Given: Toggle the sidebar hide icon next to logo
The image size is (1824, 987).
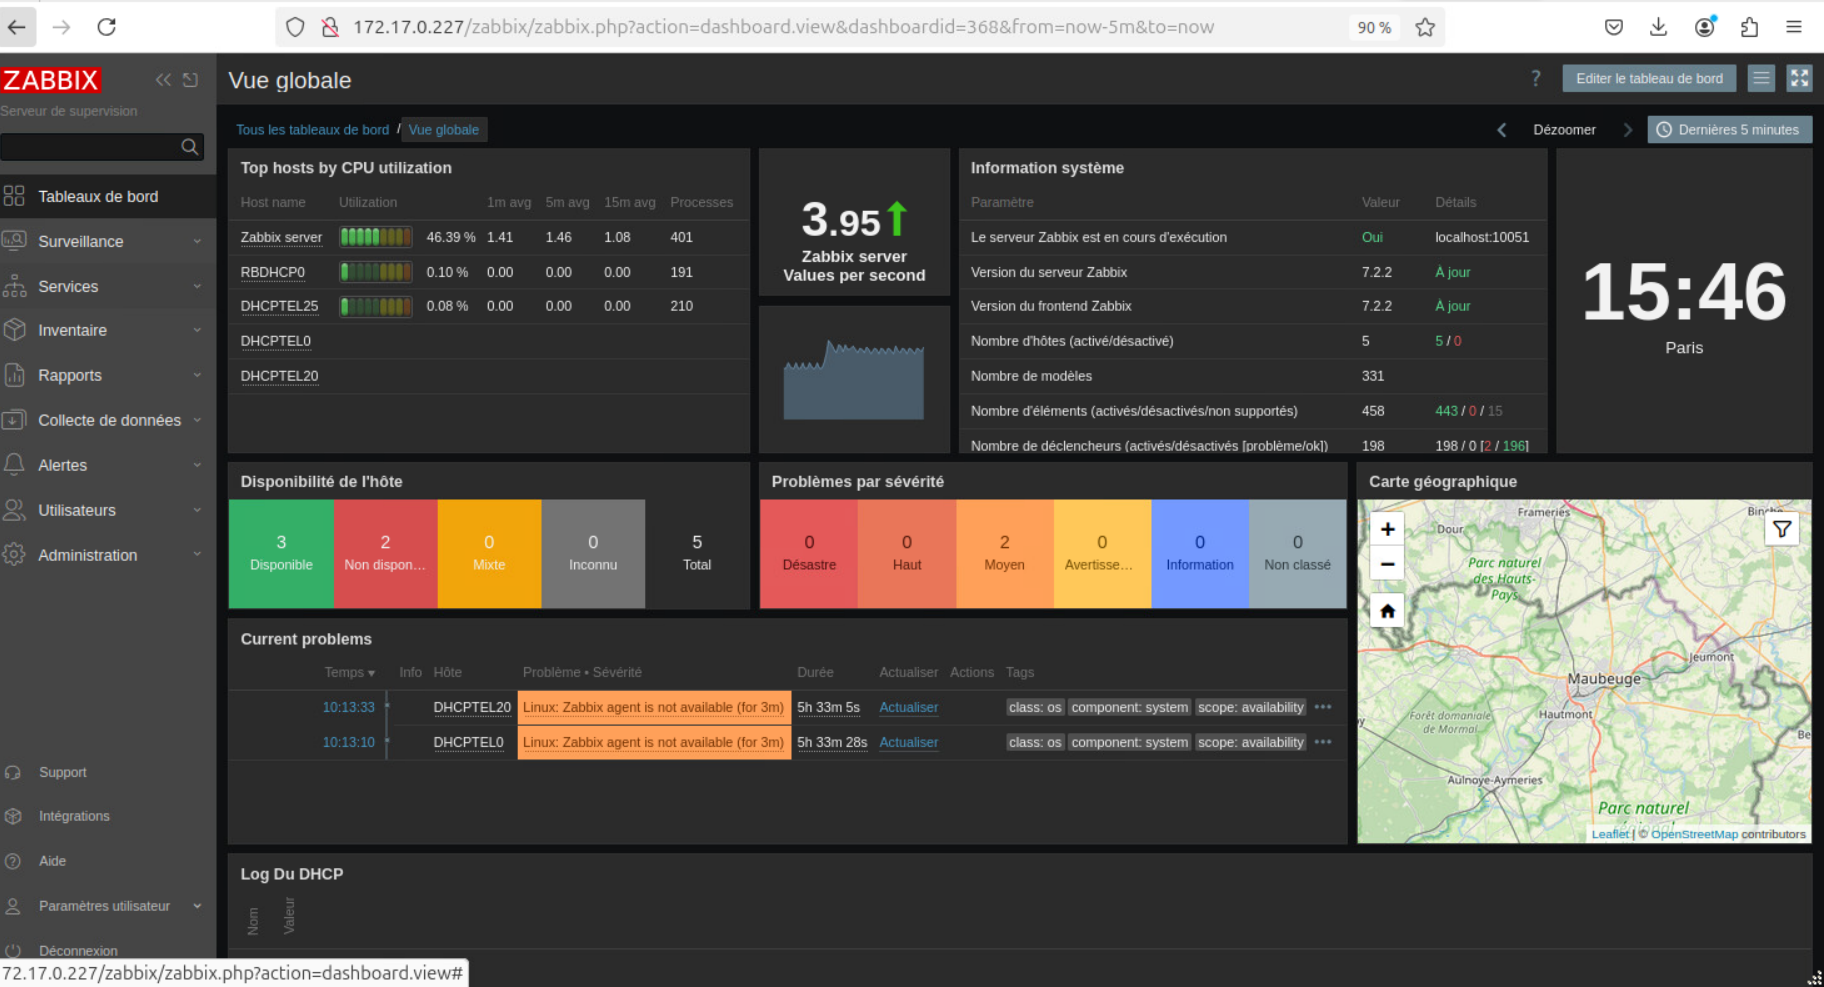Looking at the screenshot, I should coord(190,80).
